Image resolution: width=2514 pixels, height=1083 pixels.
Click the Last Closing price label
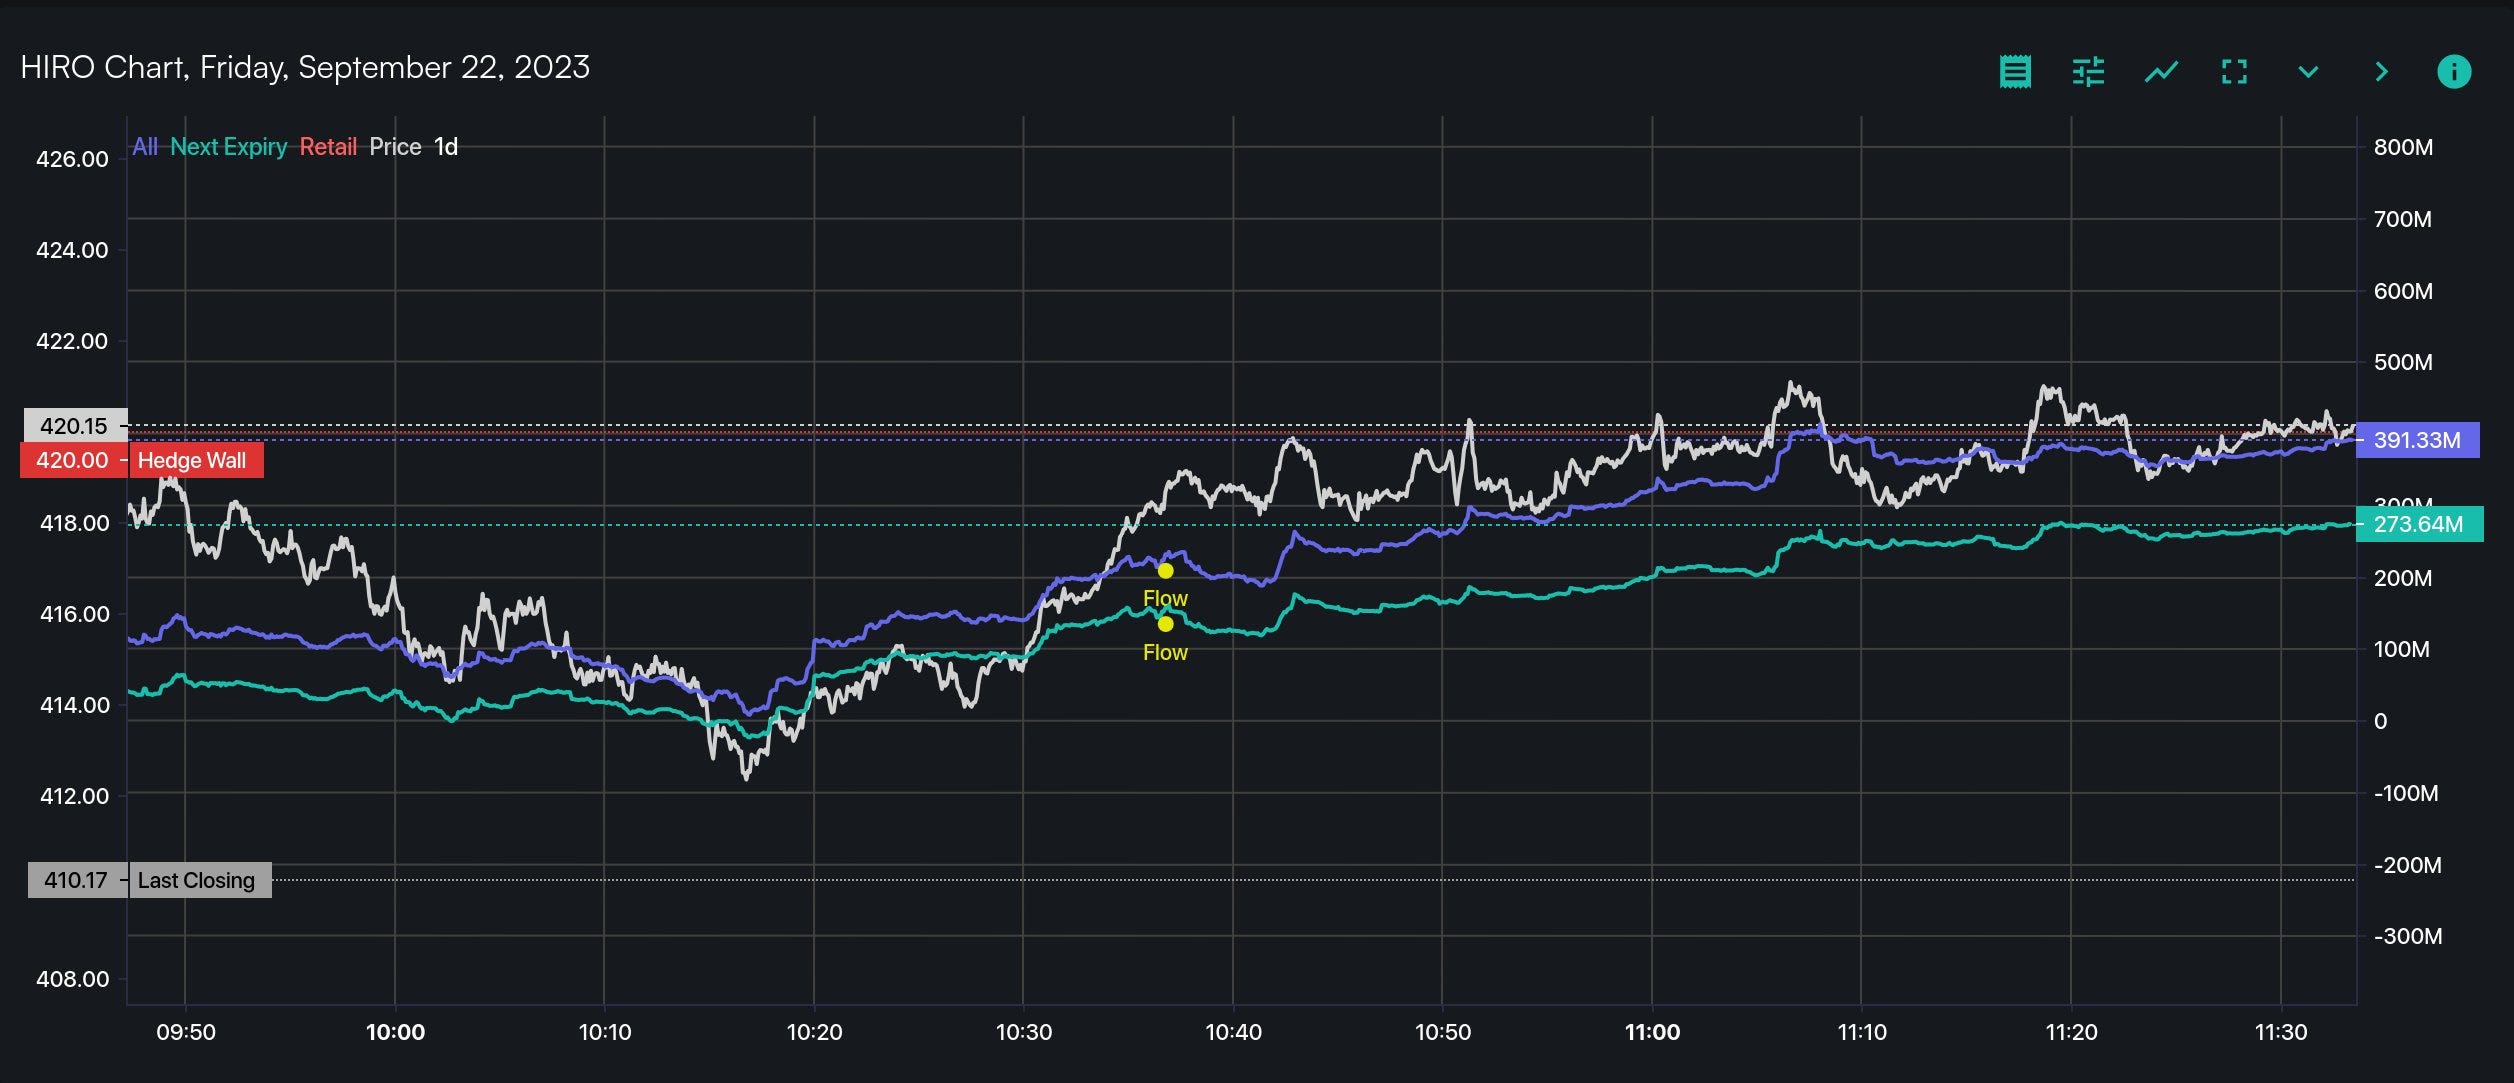[x=196, y=881]
